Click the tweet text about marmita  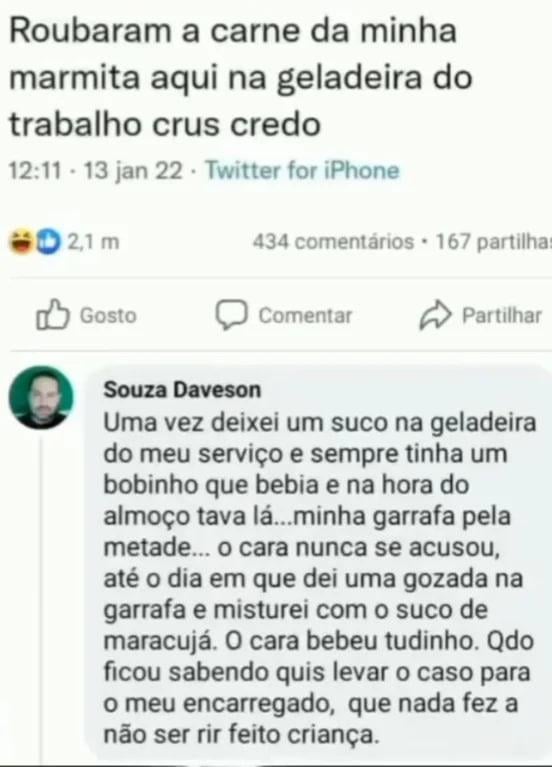click(241, 77)
